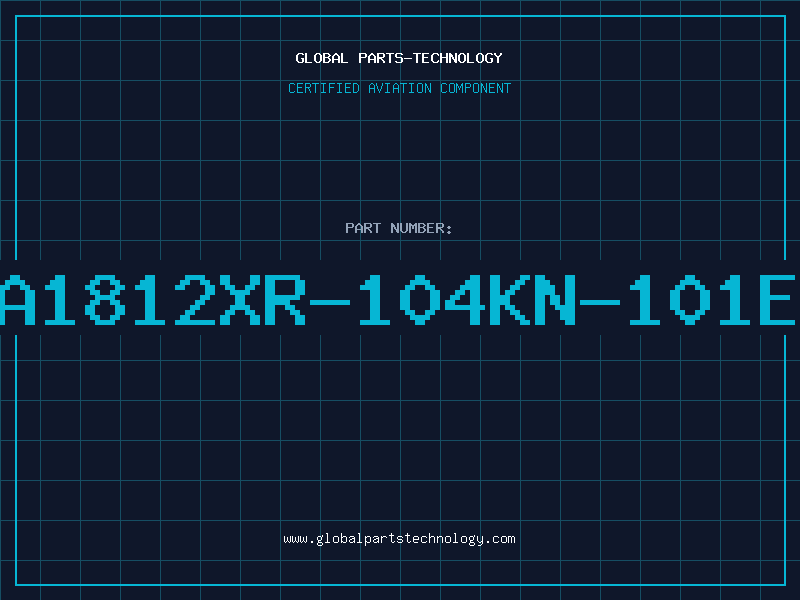Open the www.globalpartstechnology.com link
Image resolution: width=800 pixels, height=600 pixels.
pos(399,539)
